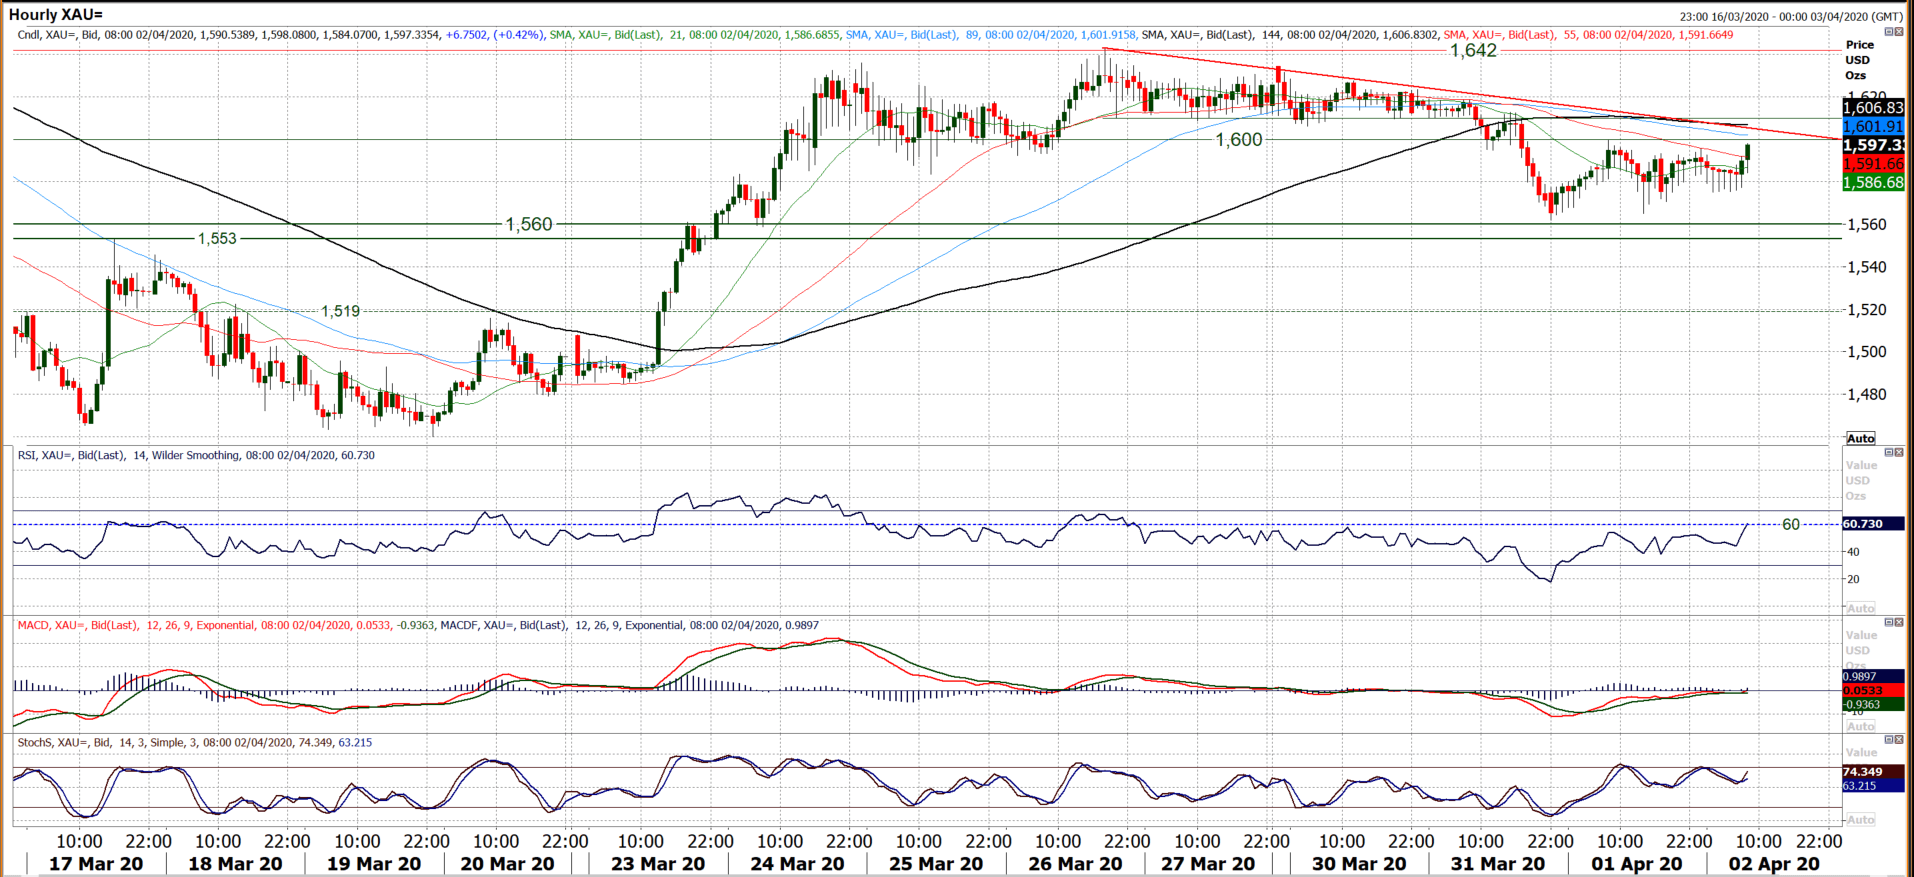This screenshot has width=1914, height=877.
Task: Click the -0.9363 signal value tag
Action: pyautogui.click(x=1873, y=705)
